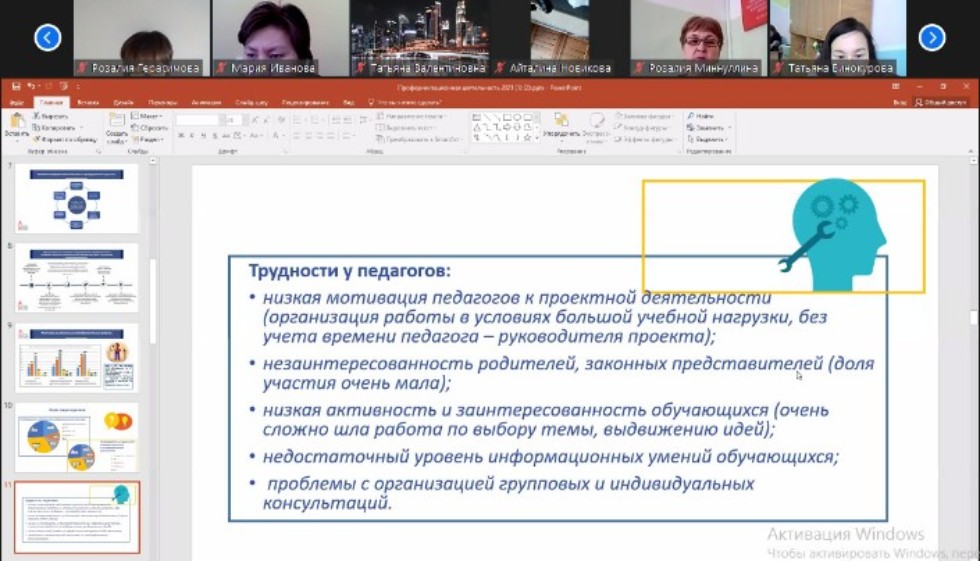
Task: Open Shape Effects (Эффекты фигуры) dropdown
Action: tap(644, 139)
